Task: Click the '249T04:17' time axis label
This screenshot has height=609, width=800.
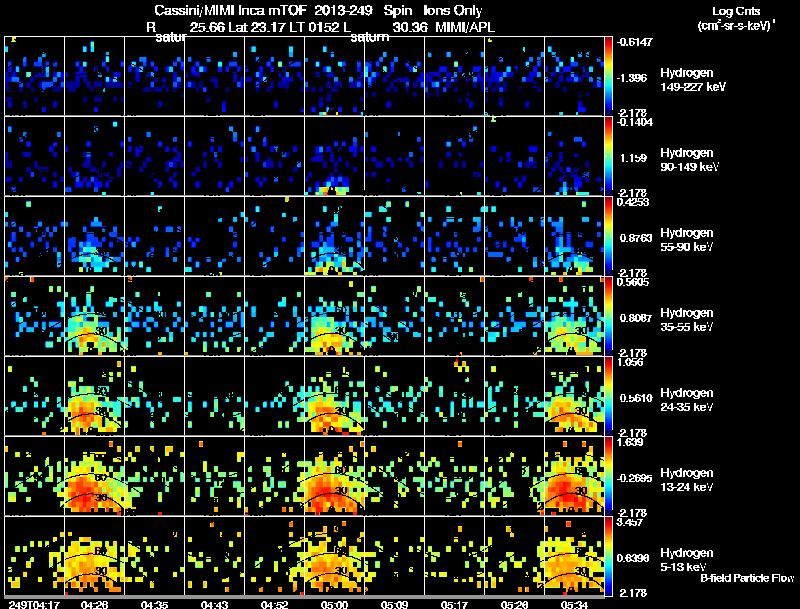Action: [x=34, y=604]
